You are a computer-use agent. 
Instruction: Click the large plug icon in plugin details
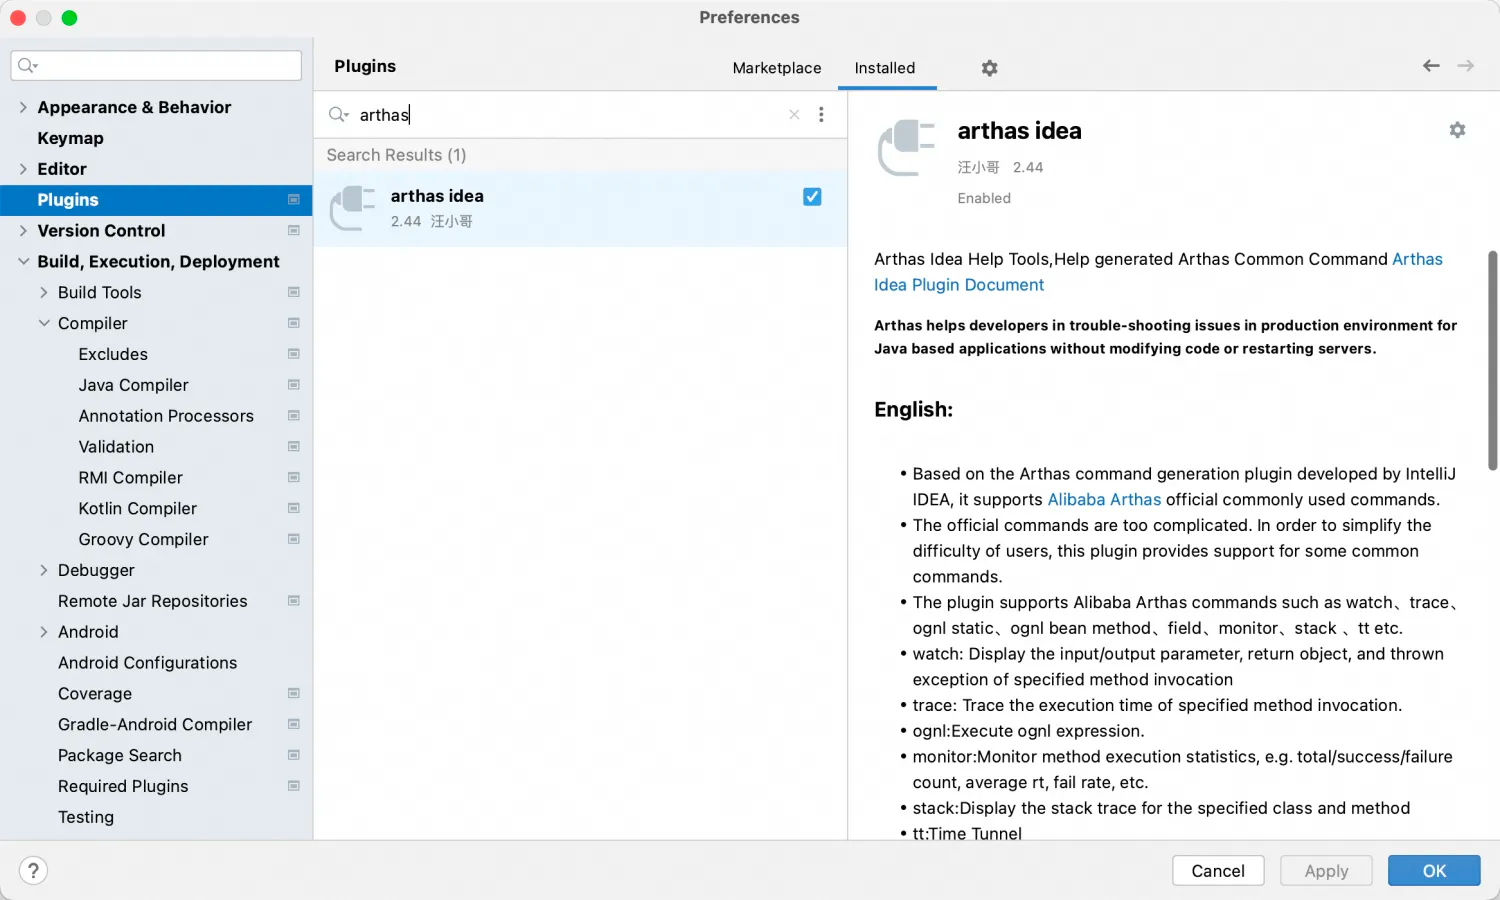[x=906, y=147]
